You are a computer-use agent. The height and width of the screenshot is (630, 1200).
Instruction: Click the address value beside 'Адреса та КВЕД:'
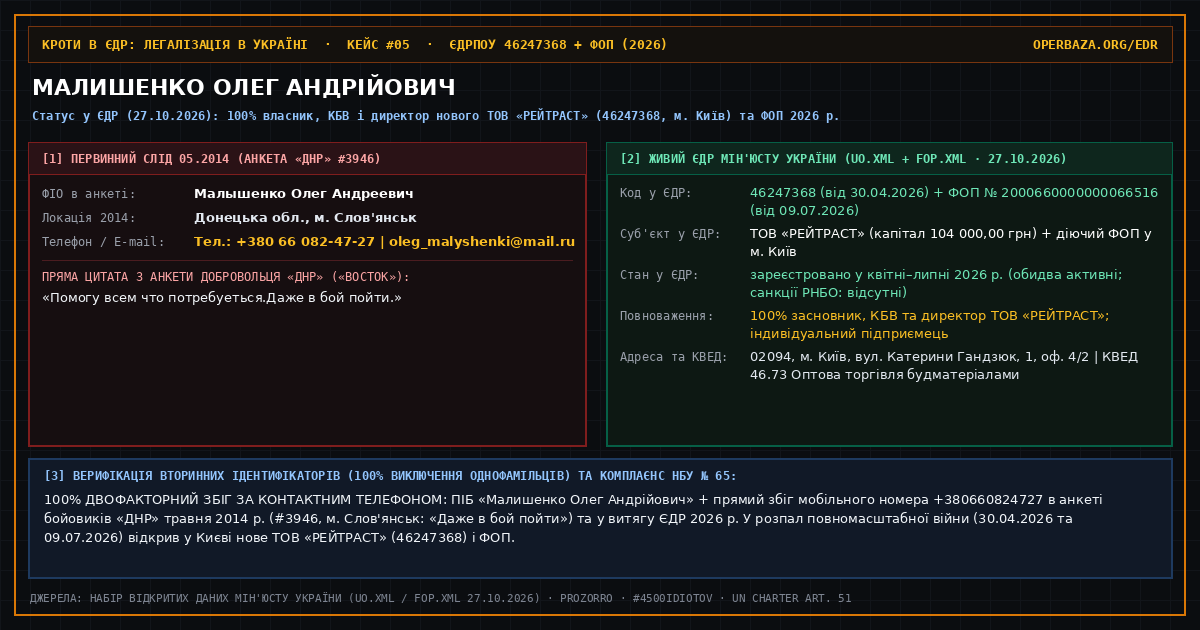coord(944,366)
